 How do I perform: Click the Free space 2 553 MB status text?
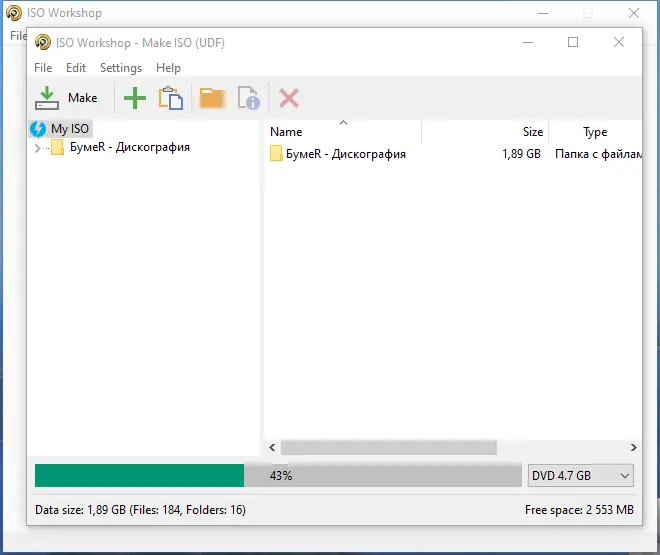tap(579, 510)
